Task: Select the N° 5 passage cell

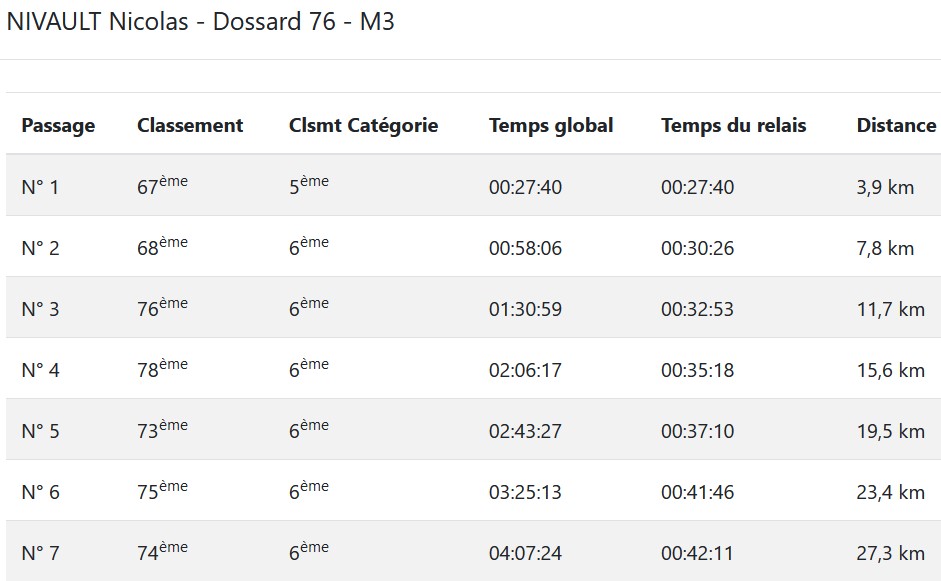Action: coord(40,431)
